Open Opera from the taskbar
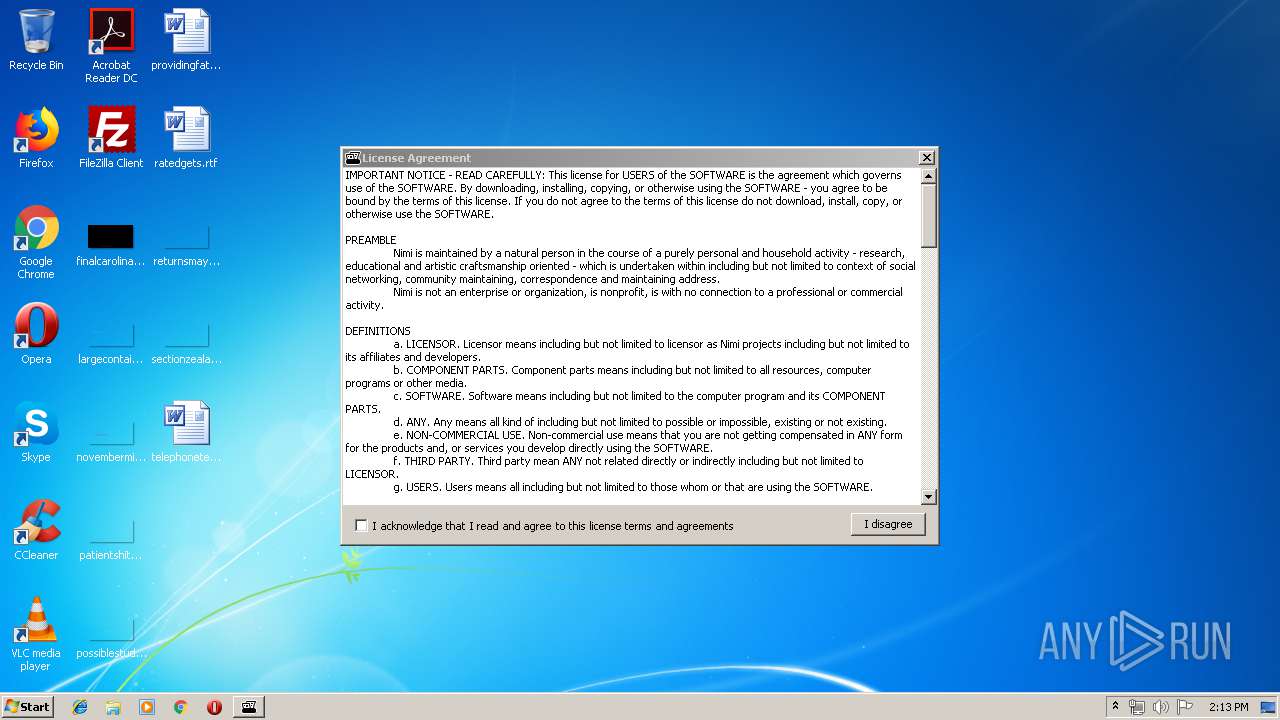Screen dimensions: 1280x720 coord(214,707)
